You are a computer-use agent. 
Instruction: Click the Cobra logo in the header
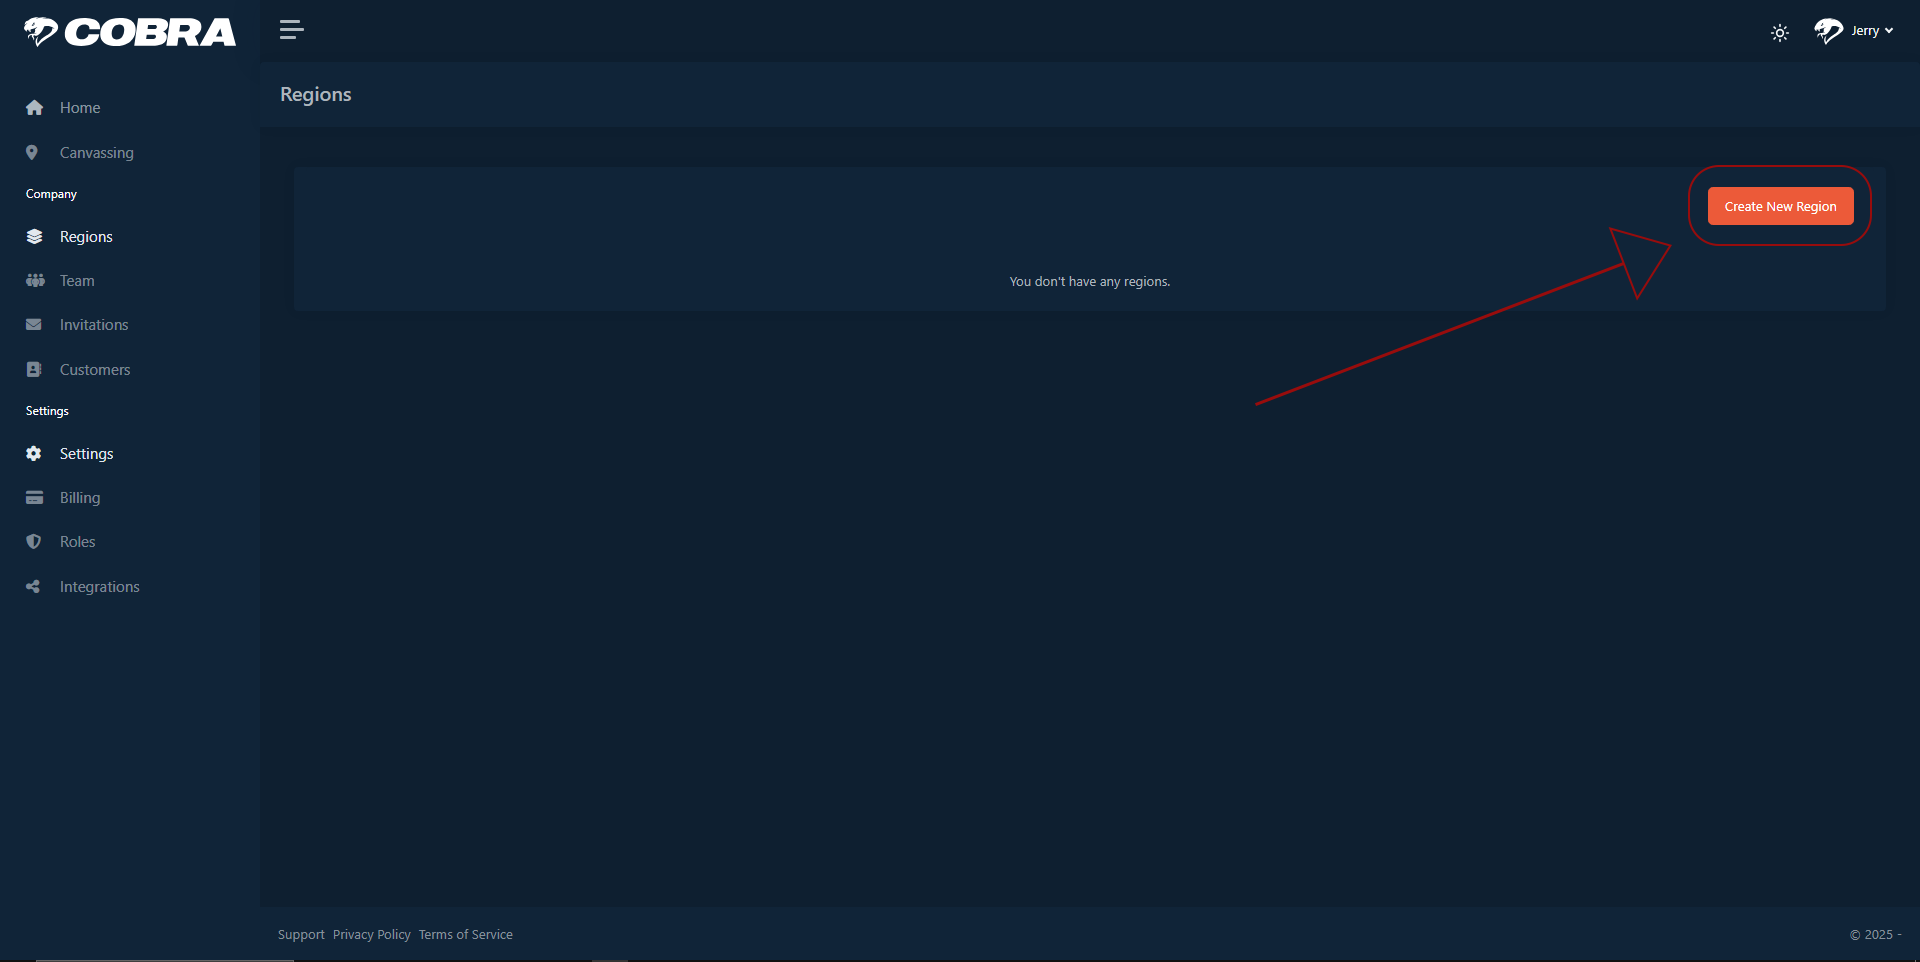130,32
